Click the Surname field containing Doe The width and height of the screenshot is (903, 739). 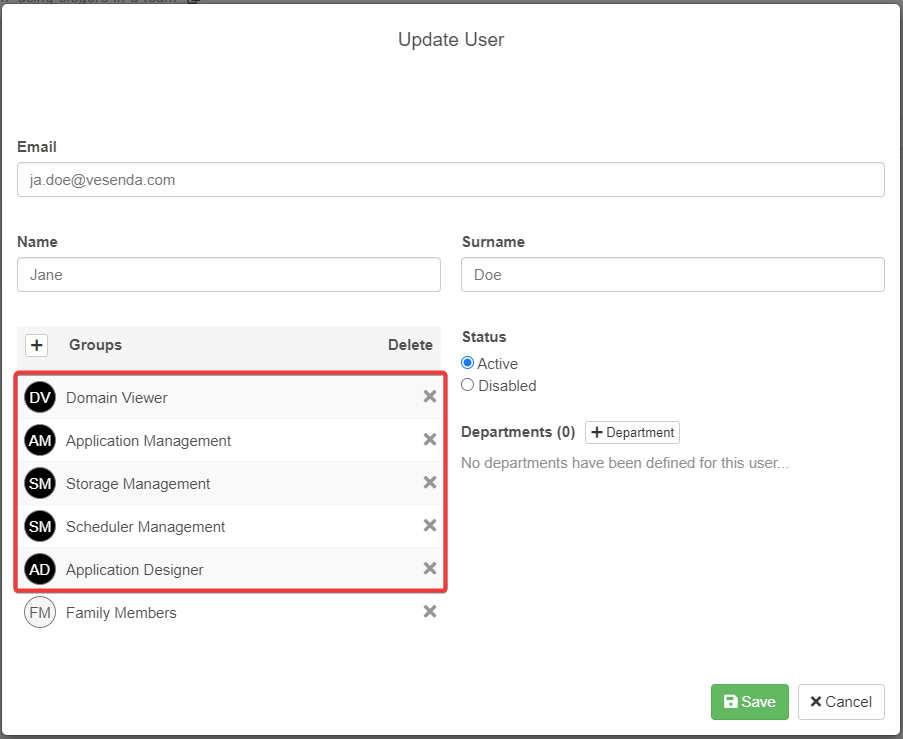pos(672,275)
